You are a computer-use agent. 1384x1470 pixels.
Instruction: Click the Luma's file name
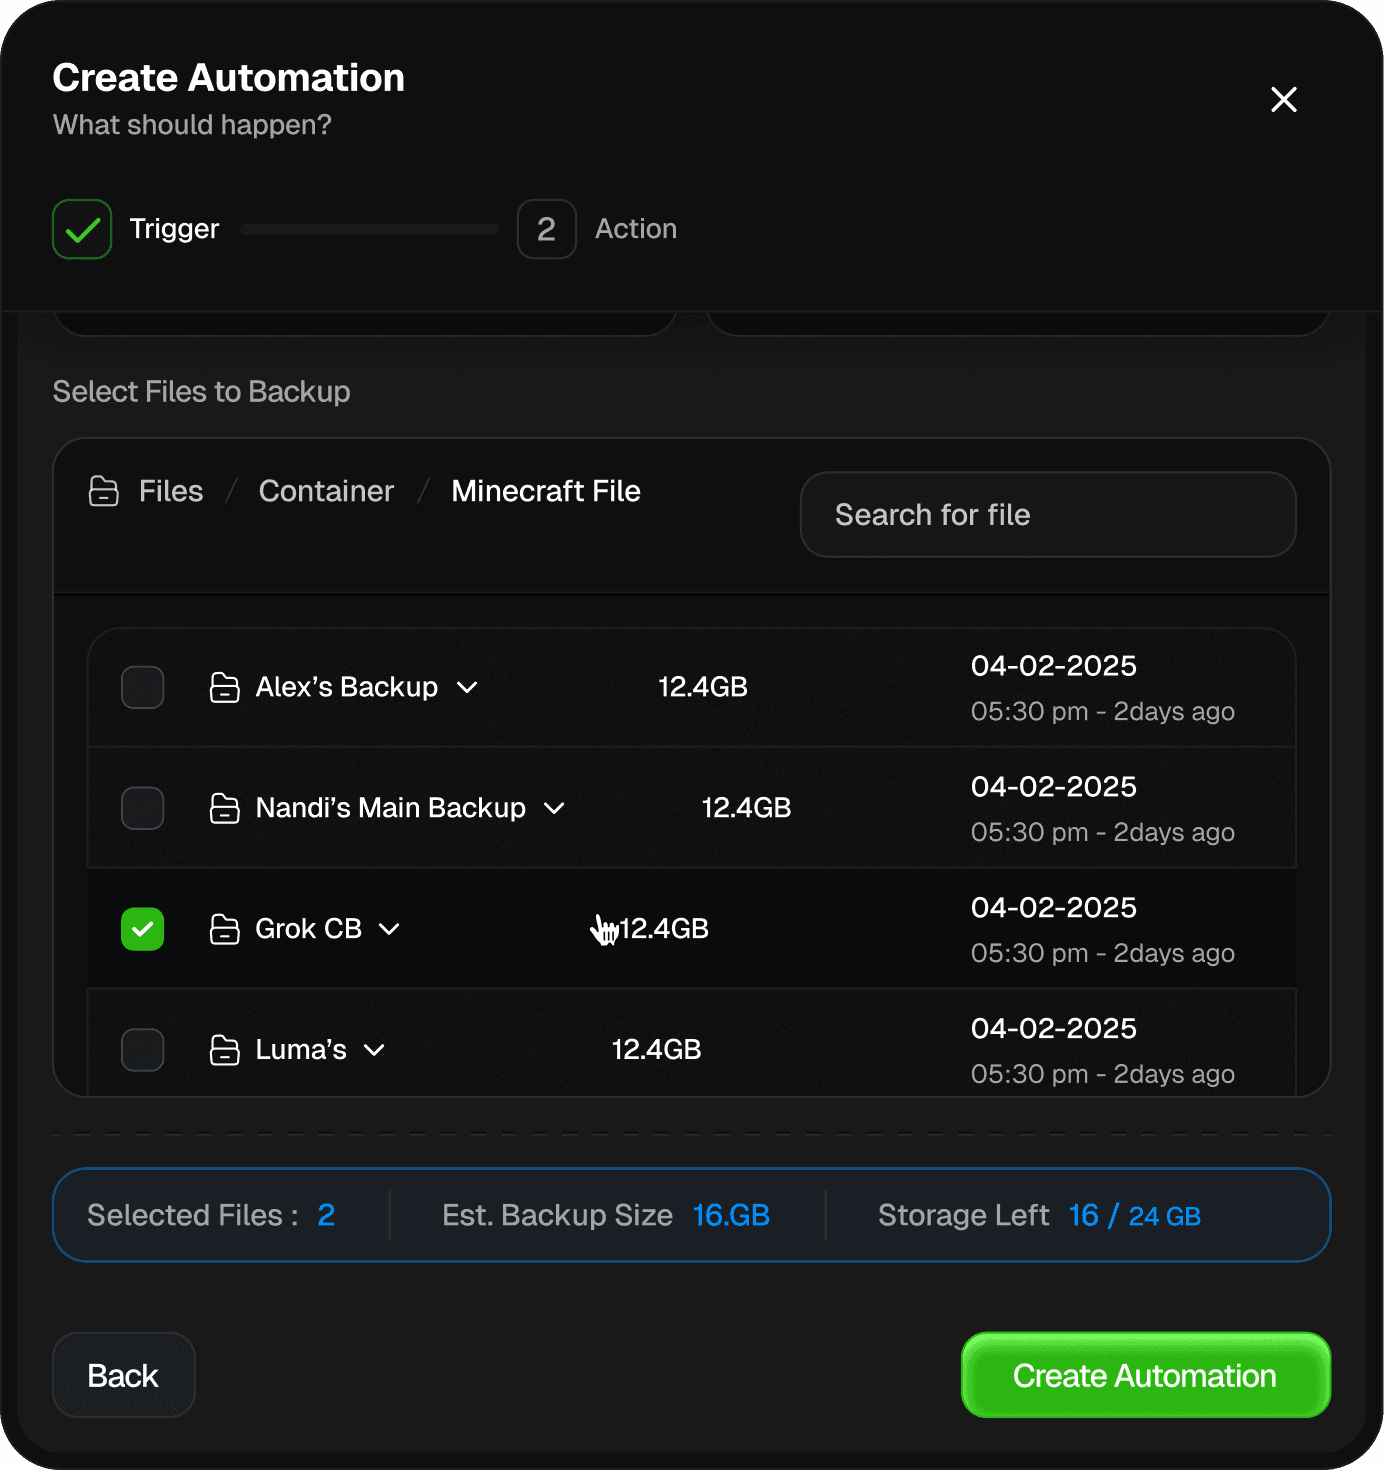click(301, 1050)
